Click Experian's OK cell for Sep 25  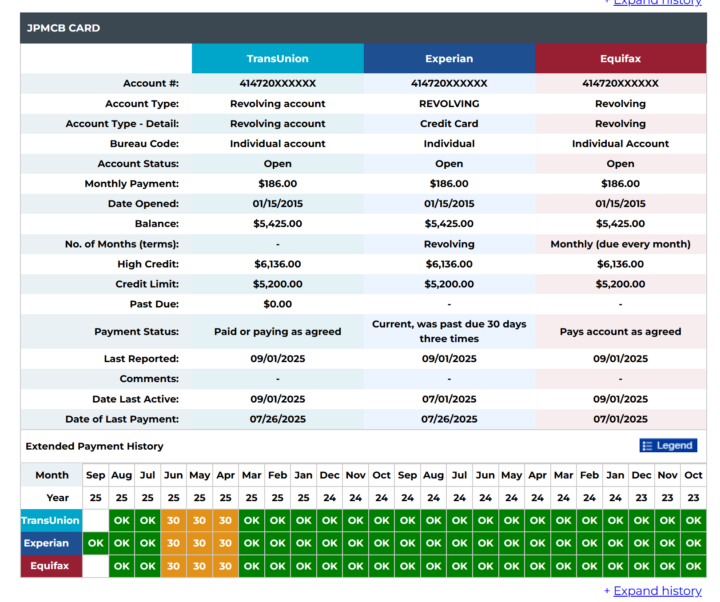pos(96,543)
